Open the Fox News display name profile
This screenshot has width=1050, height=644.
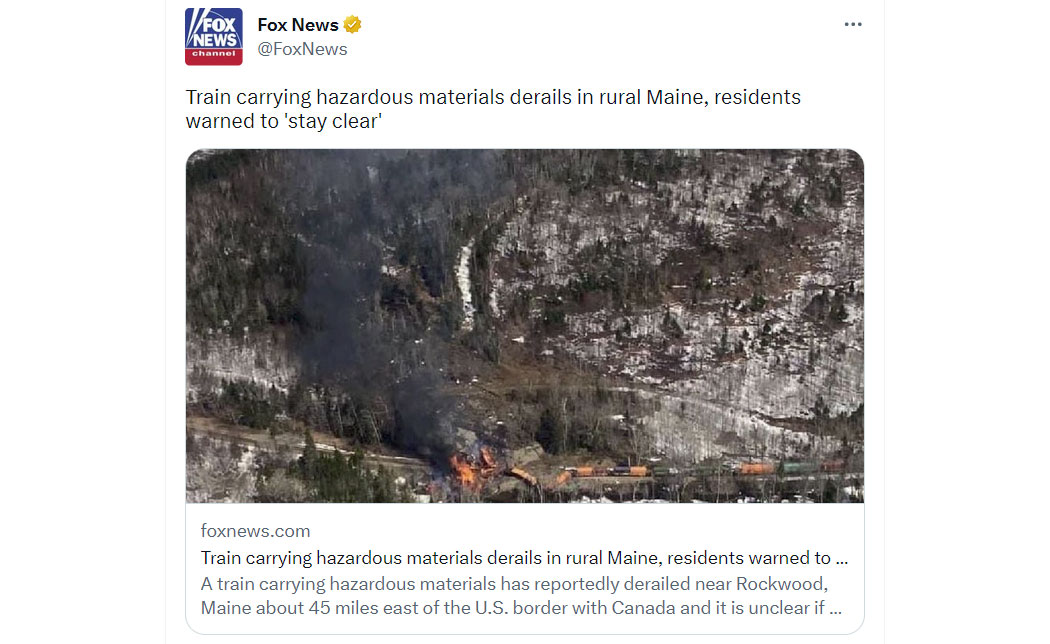click(x=298, y=25)
